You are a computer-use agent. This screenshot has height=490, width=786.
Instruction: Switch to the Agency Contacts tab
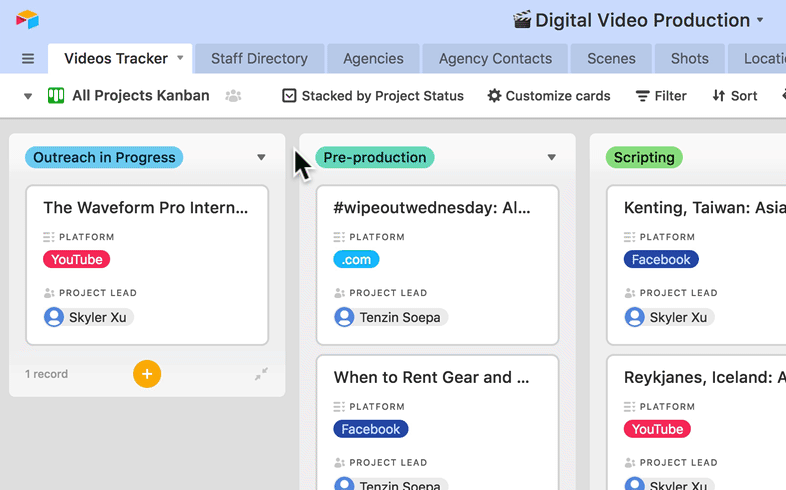click(x=495, y=59)
